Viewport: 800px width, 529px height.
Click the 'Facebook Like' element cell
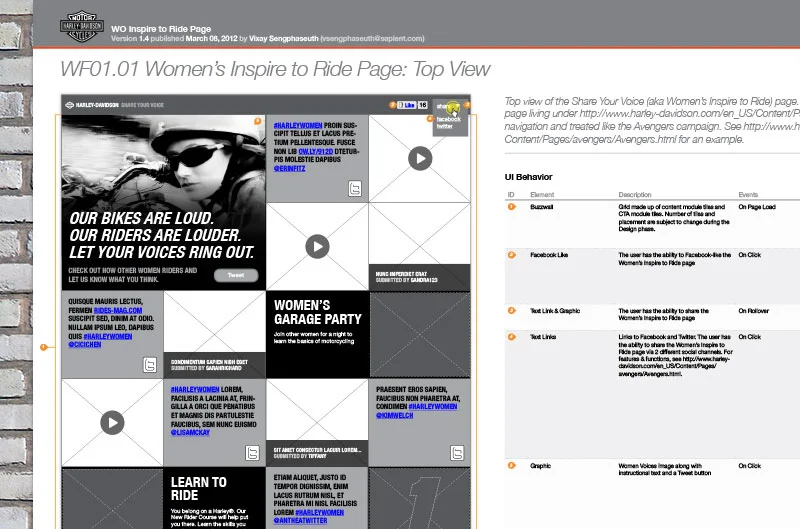549,255
